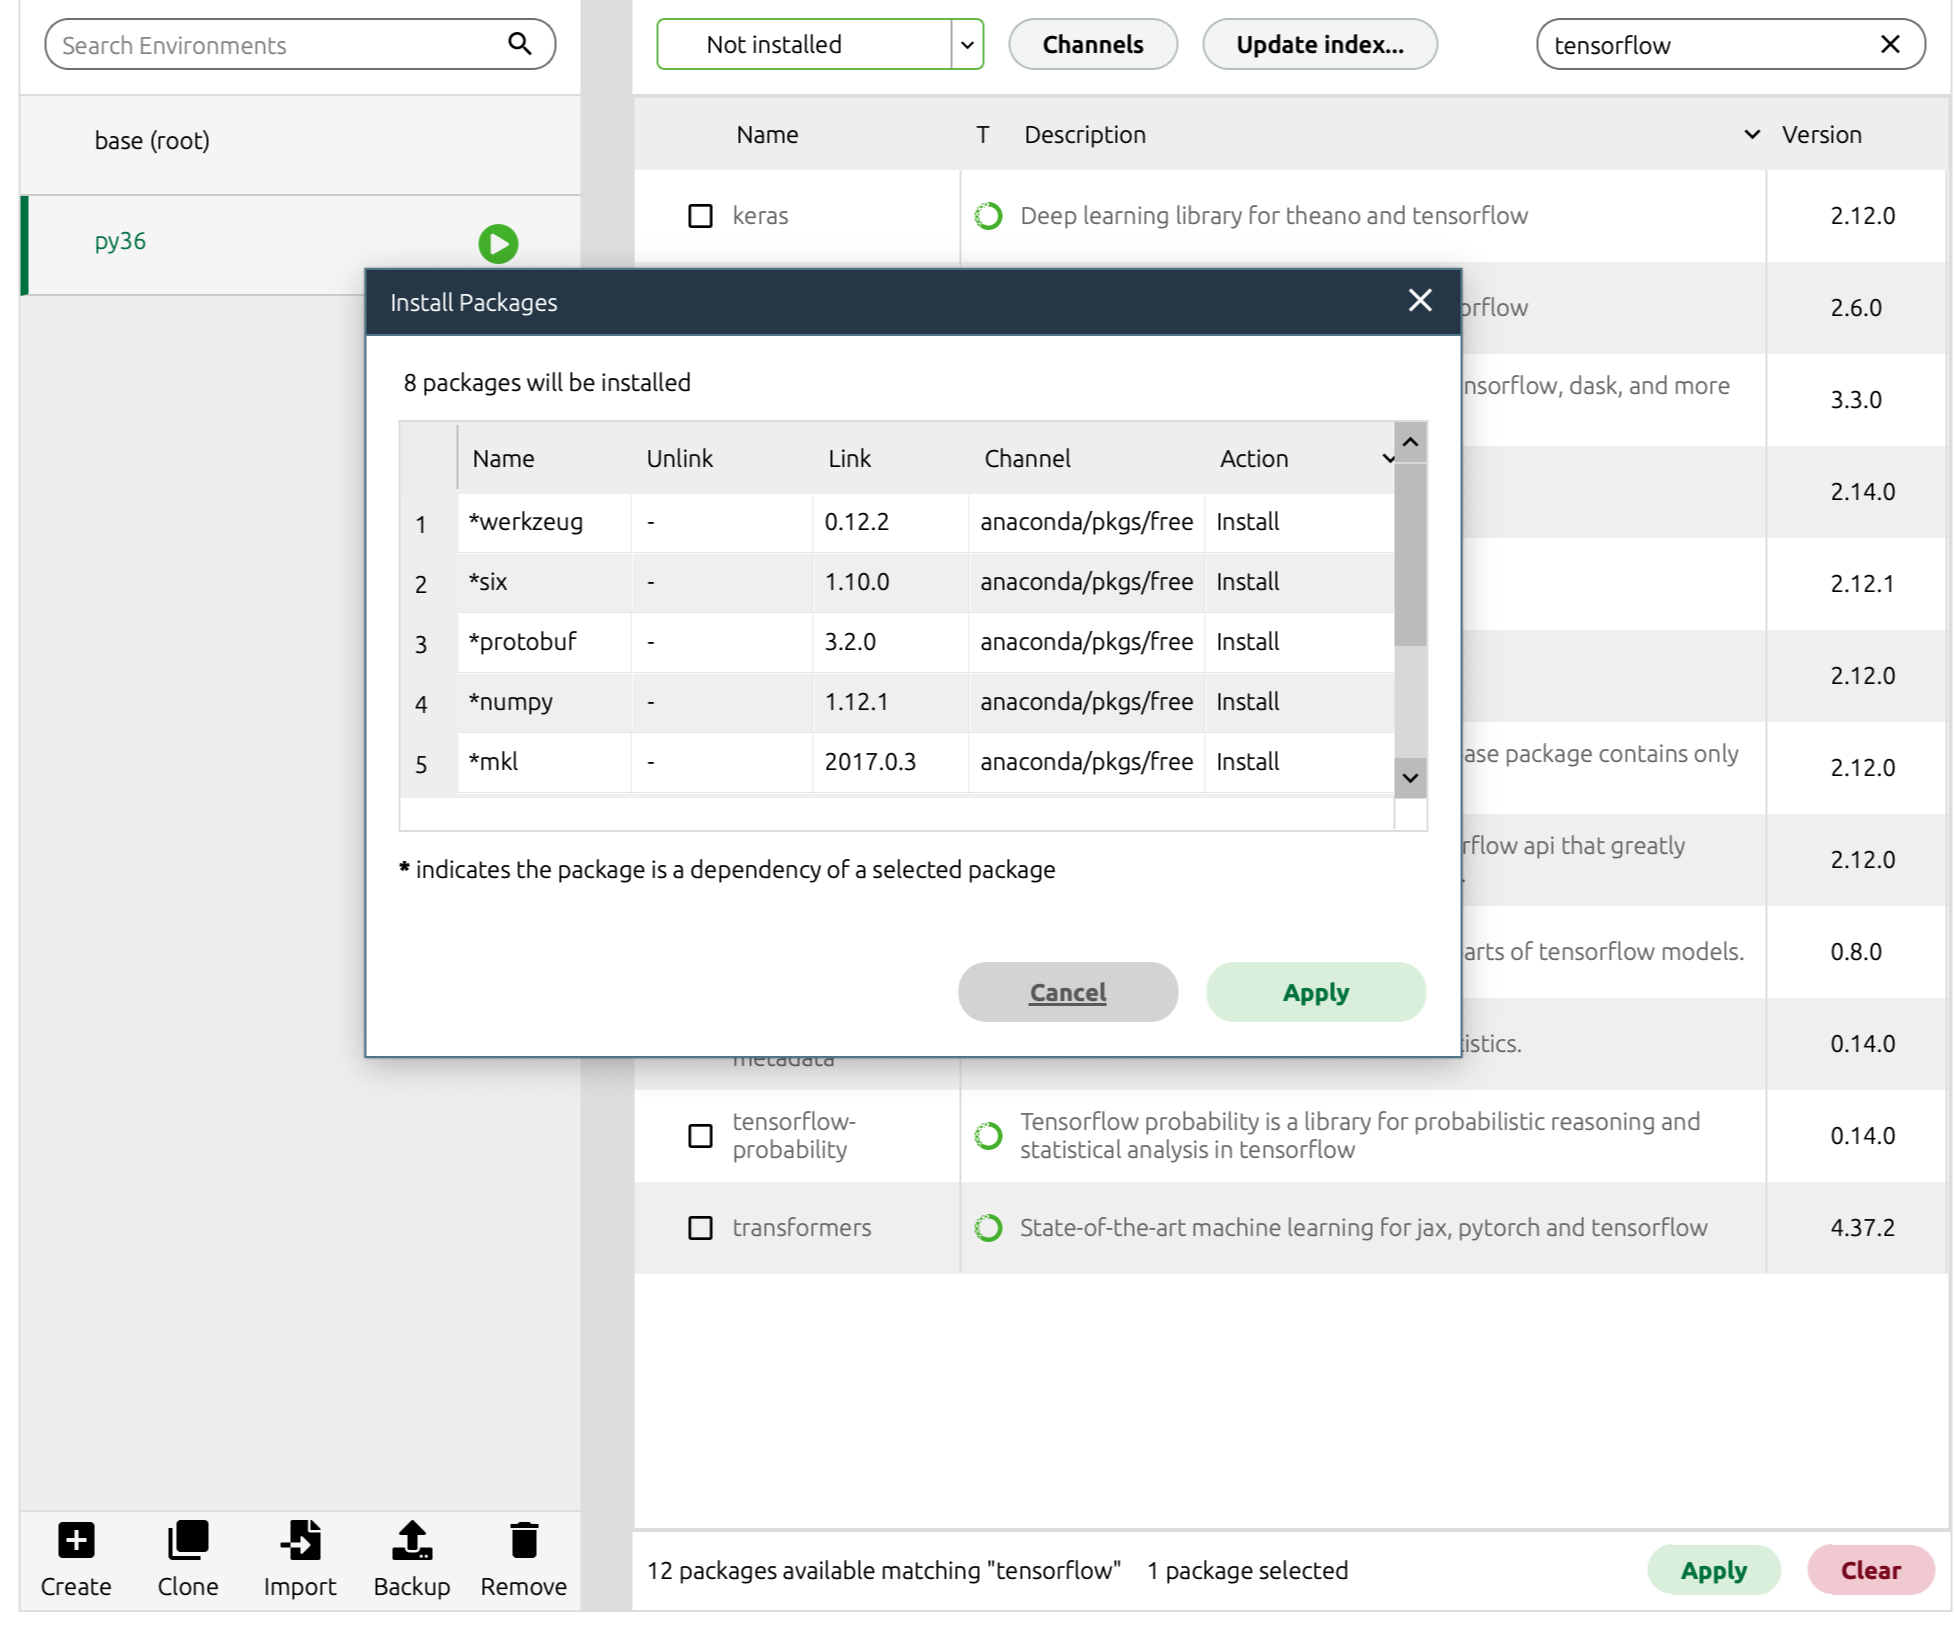The height and width of the screenshot is (1626, 1954).
Task: Click the Clone environment icon
Action: point(188,1540)
